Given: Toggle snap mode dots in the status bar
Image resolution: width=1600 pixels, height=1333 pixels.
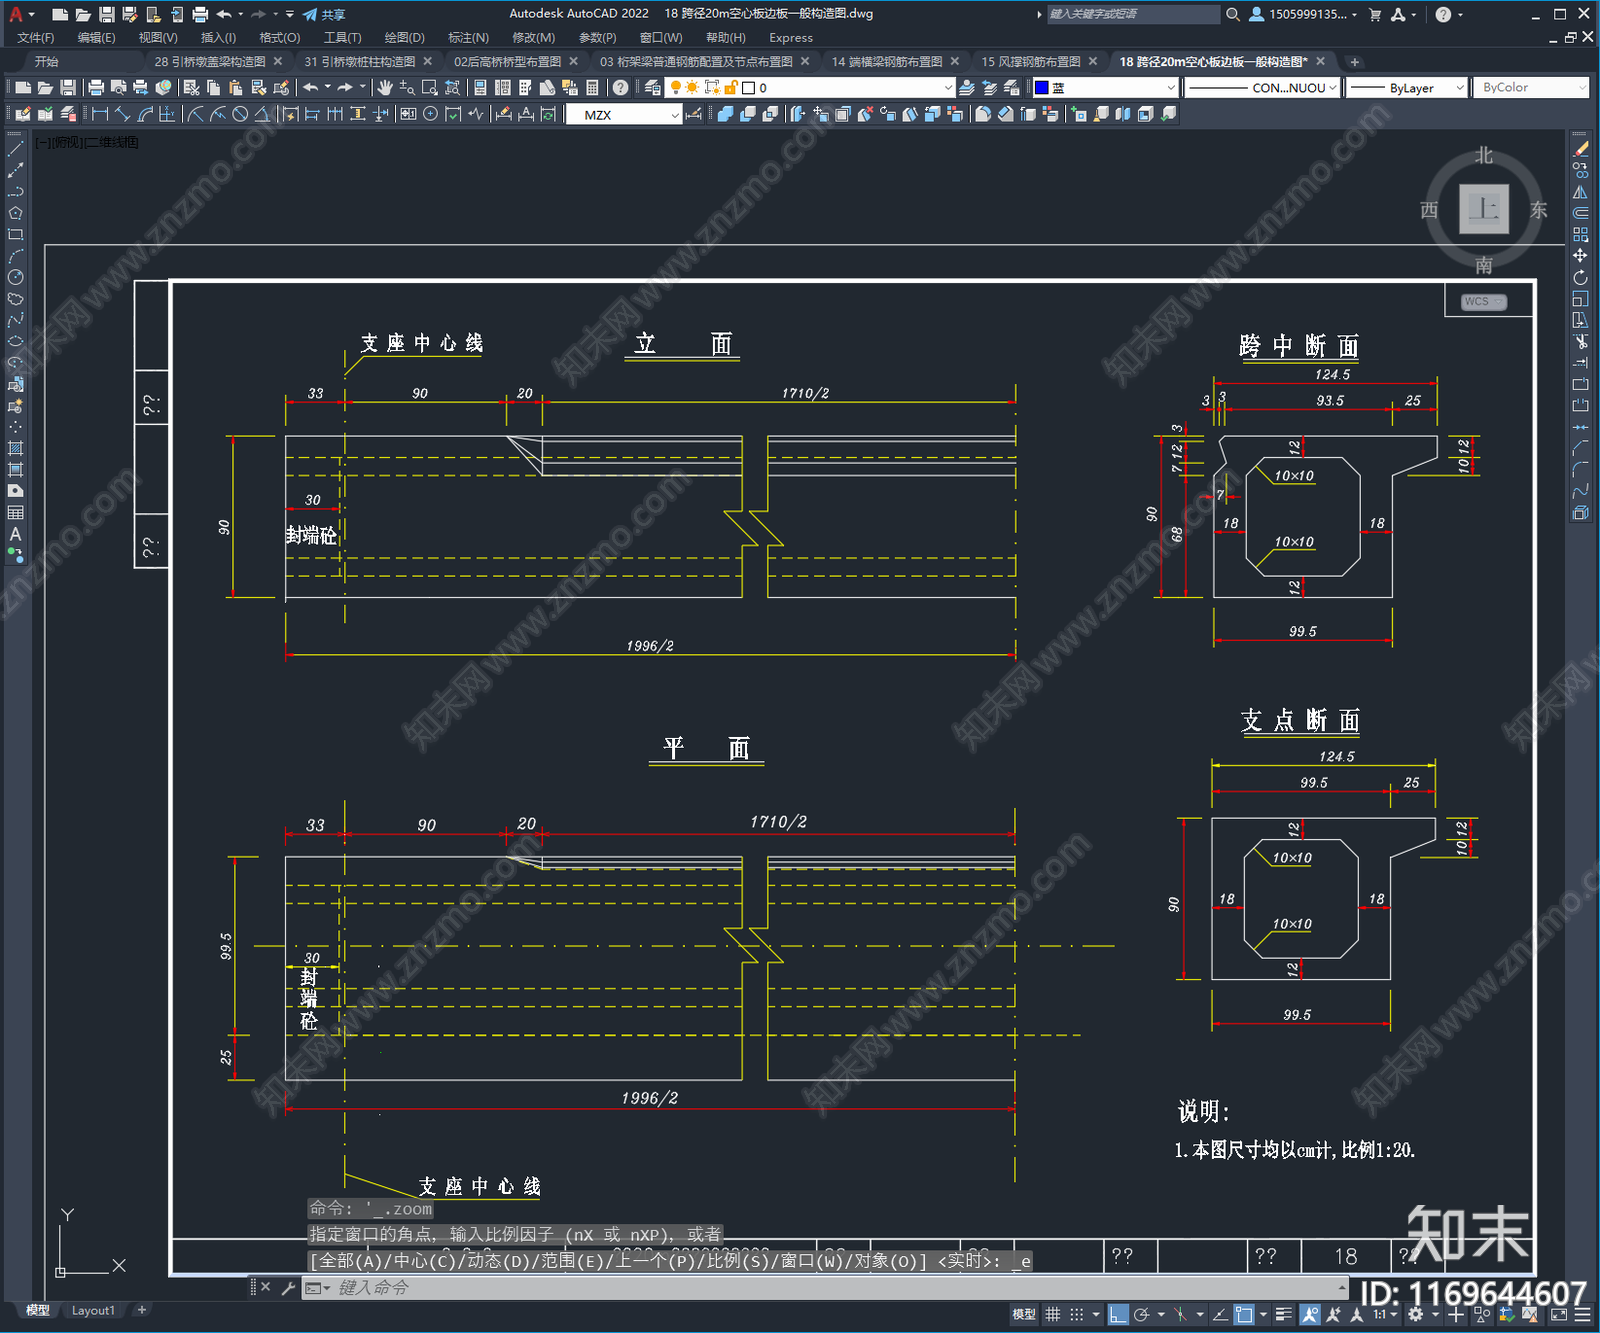Looking at the screenshot, I should tap(1077, 1315).
